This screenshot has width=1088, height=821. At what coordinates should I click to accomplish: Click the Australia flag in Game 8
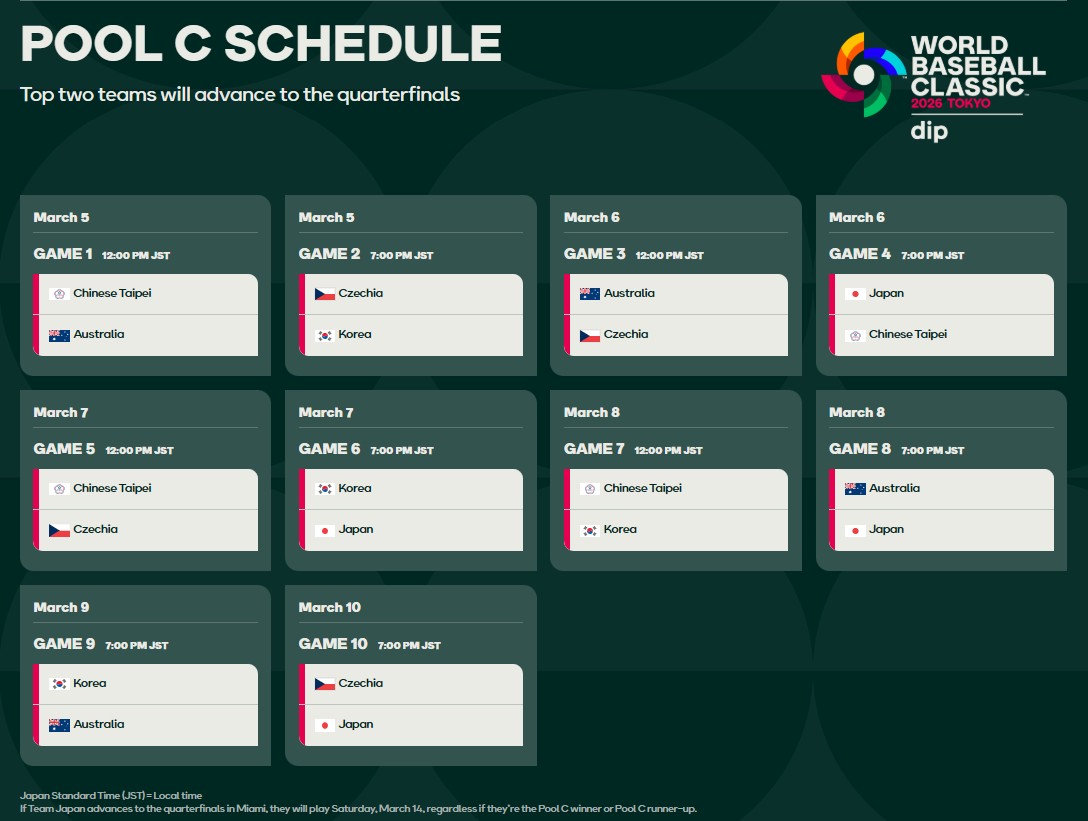855,489
